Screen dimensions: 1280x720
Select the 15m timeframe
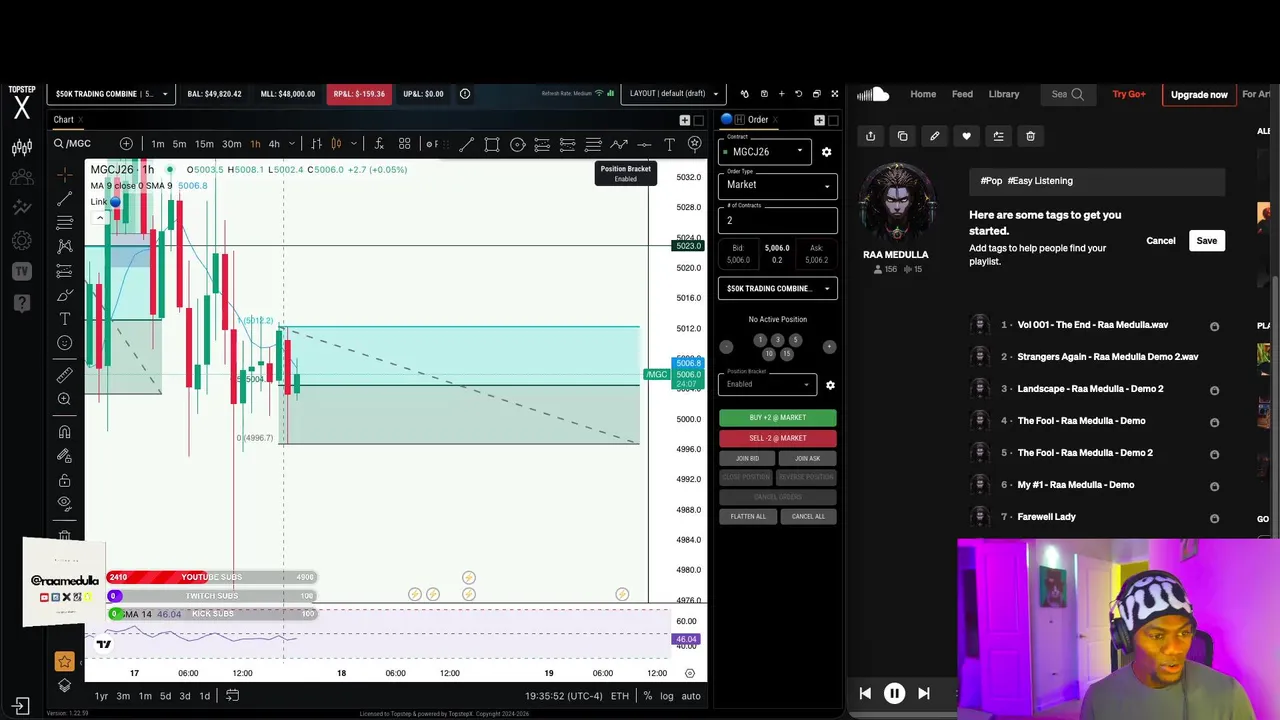(204, 144)
